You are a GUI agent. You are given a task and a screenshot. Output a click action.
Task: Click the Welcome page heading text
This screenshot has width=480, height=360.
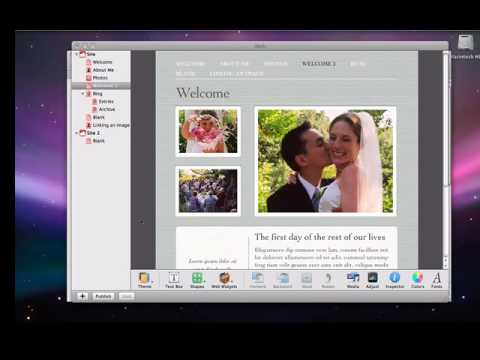click(x=203, y=93)
